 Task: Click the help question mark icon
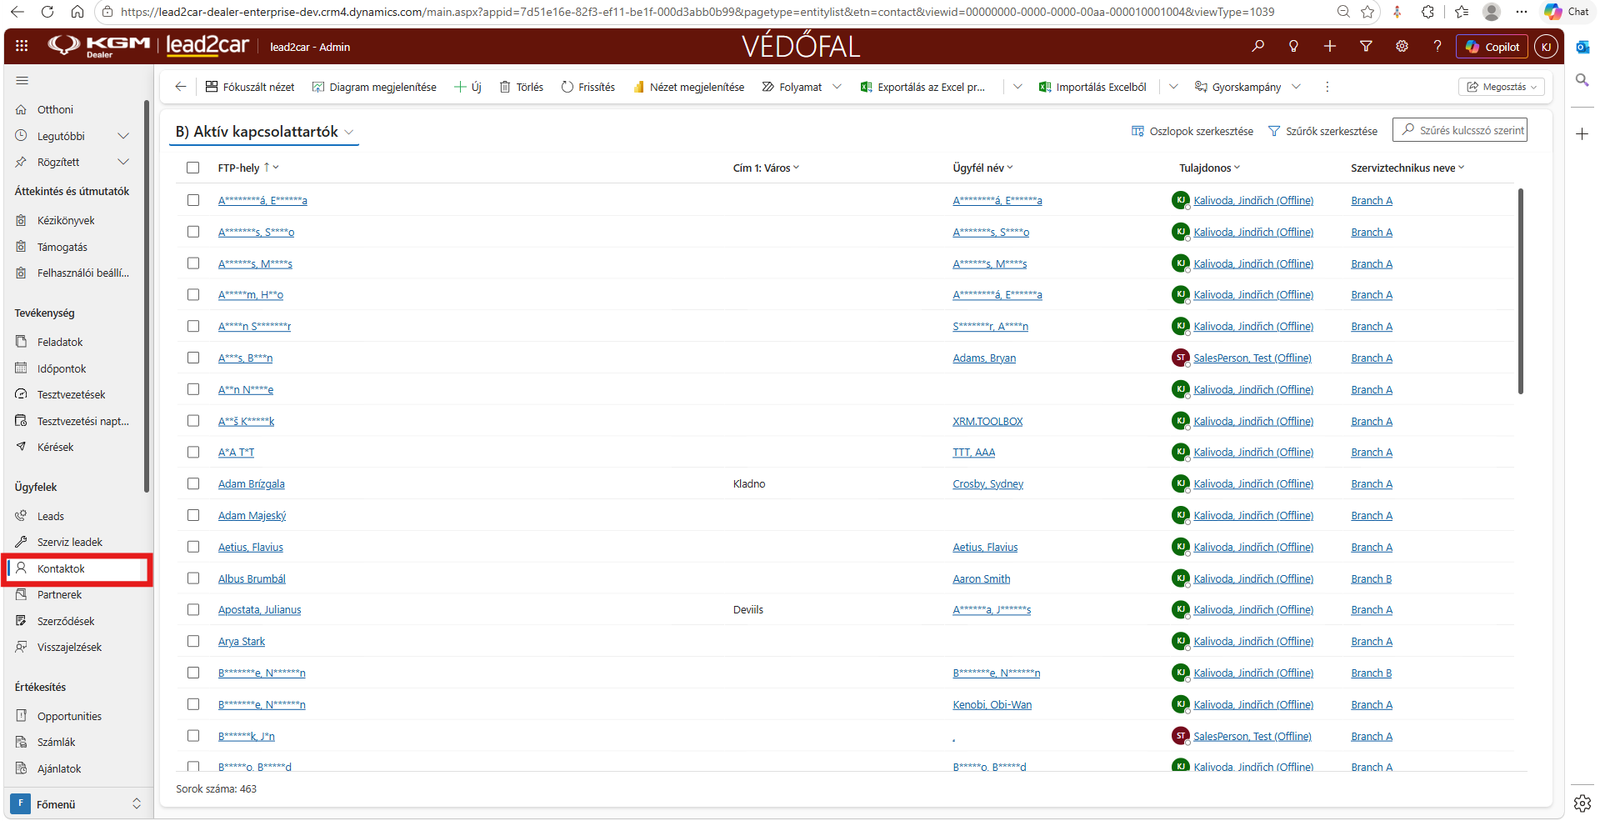click(1437, 46)
